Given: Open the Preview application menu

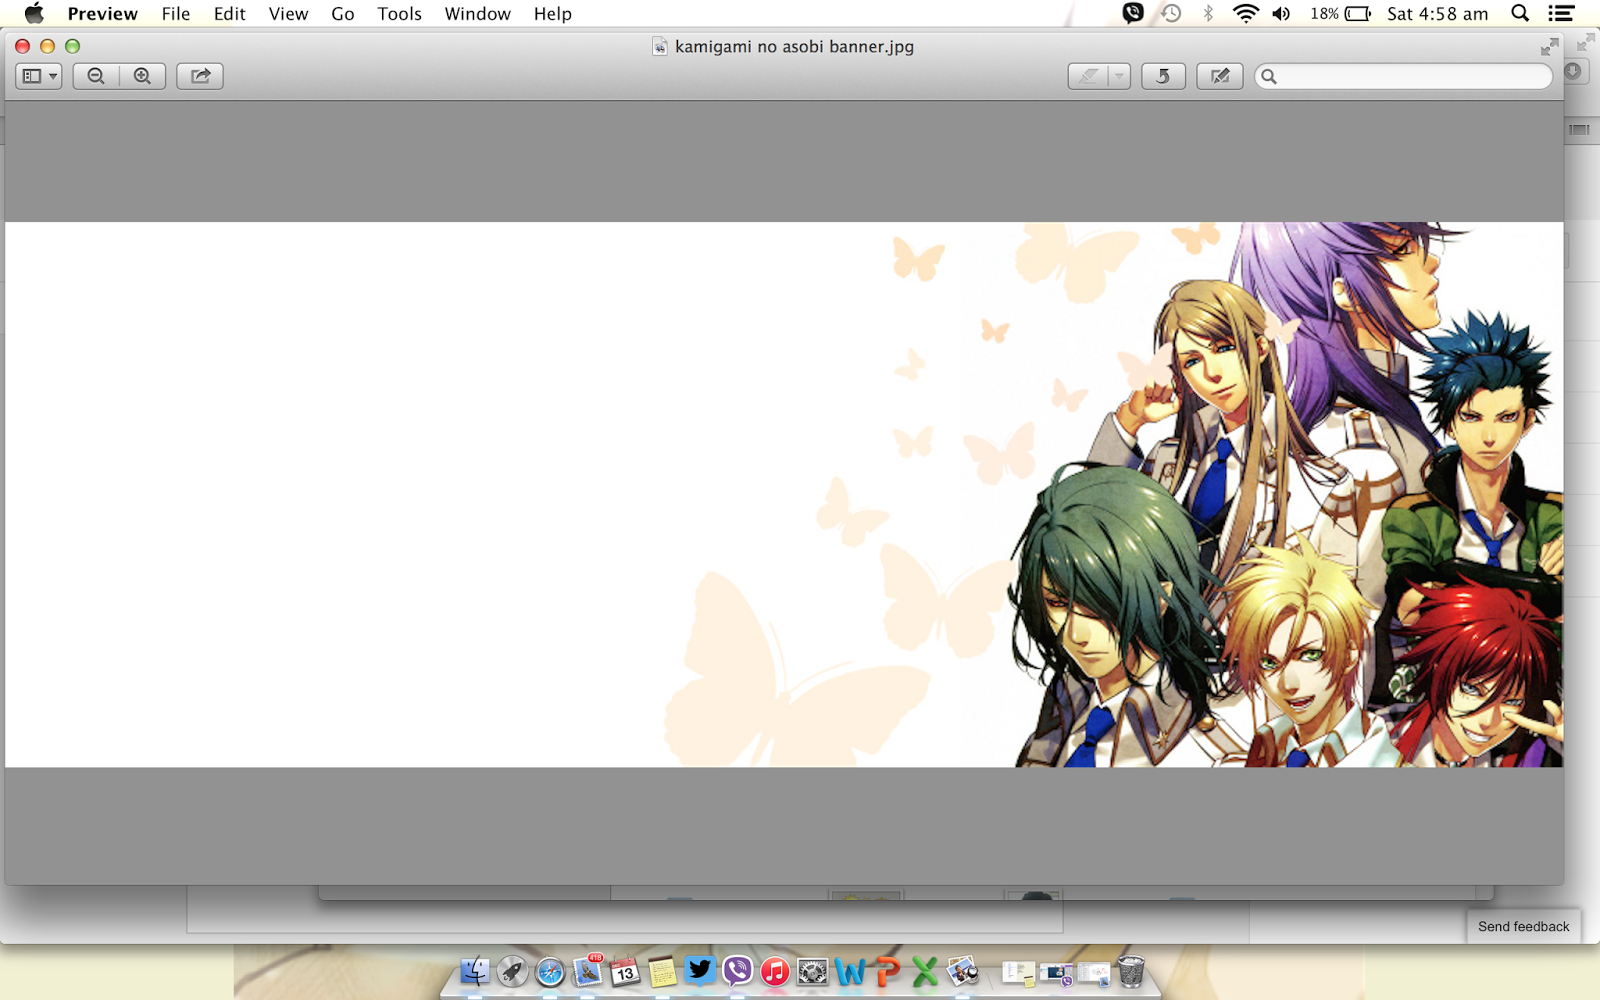Looking at the screenshot, I should click(103, 13).
